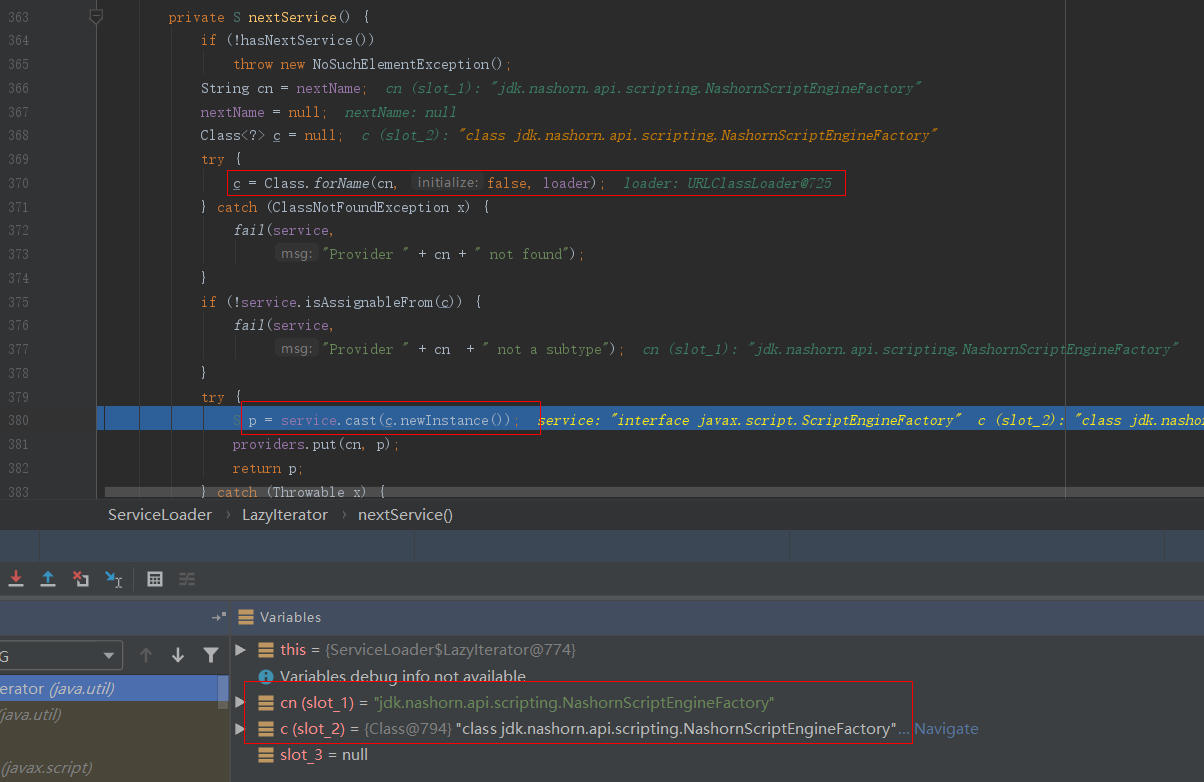Click the frames filter funnel icon
This screenshot has height=782, width=1204.
click(210, 655)
